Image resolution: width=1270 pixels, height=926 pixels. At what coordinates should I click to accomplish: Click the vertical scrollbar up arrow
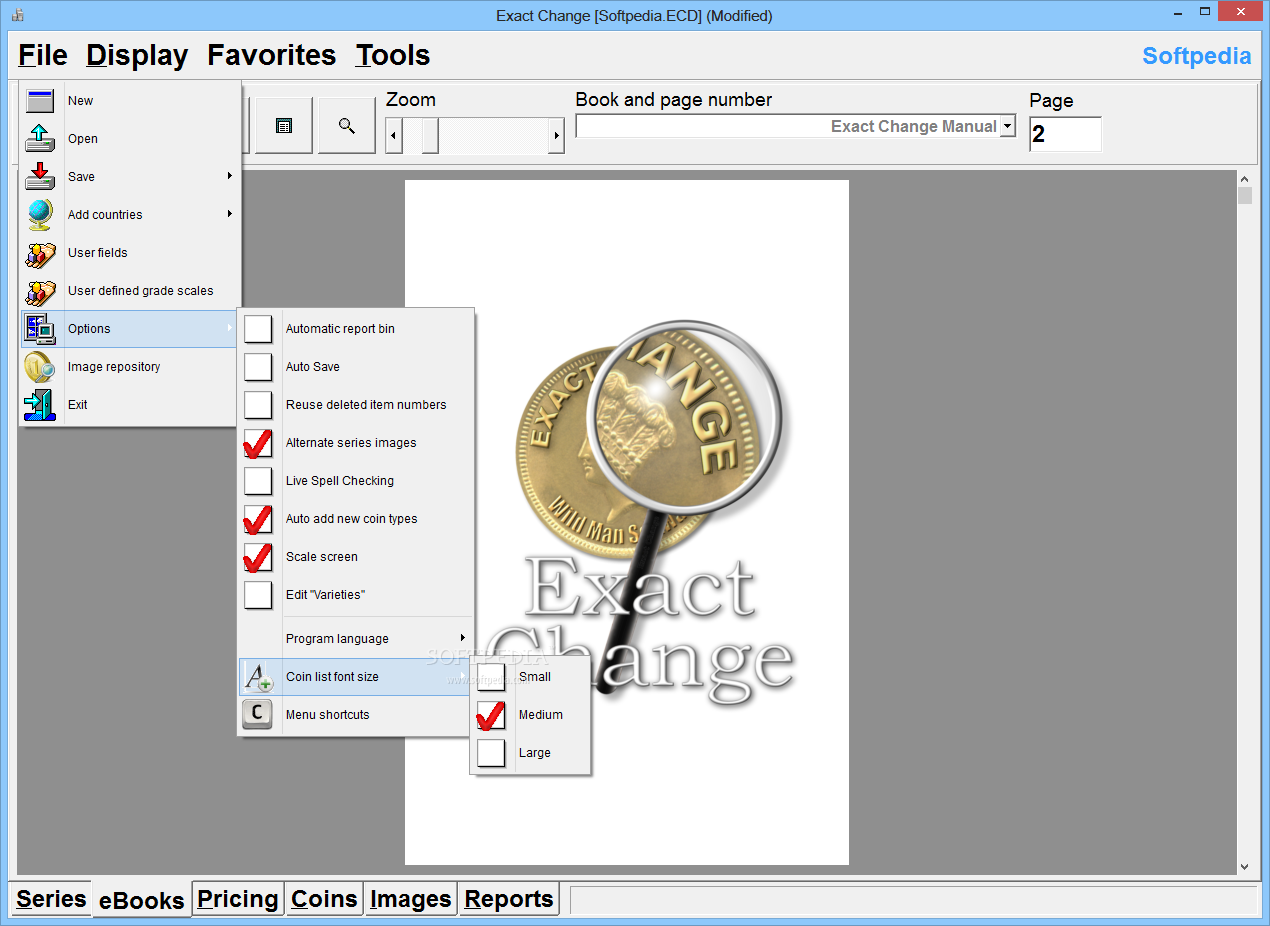pos(1244,178)
